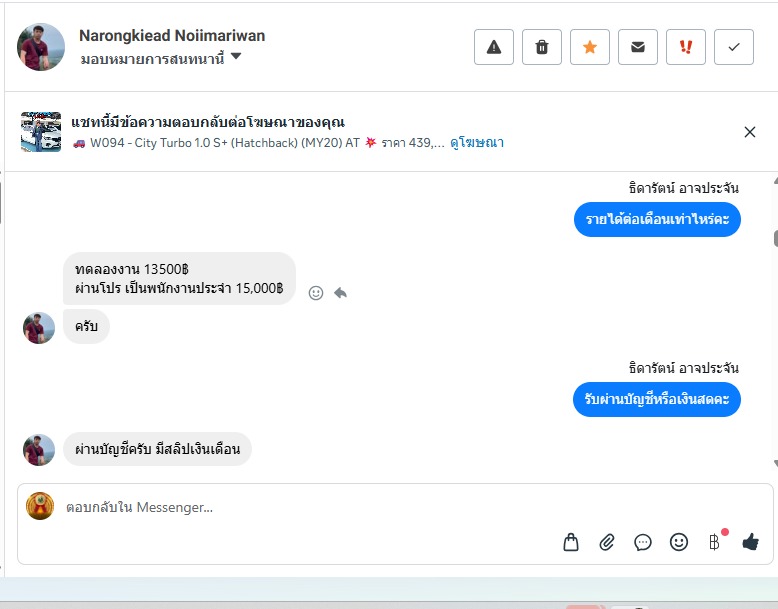Image resolution: width=778 pixels, height=609 pixels.
Task: Send a thumbs-up like
Action: tap(751, 542)
